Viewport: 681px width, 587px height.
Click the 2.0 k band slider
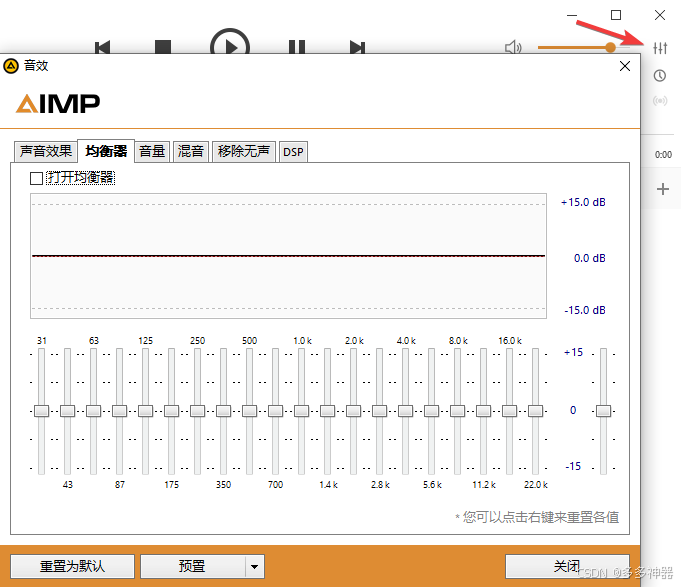[x=354, y=411]
